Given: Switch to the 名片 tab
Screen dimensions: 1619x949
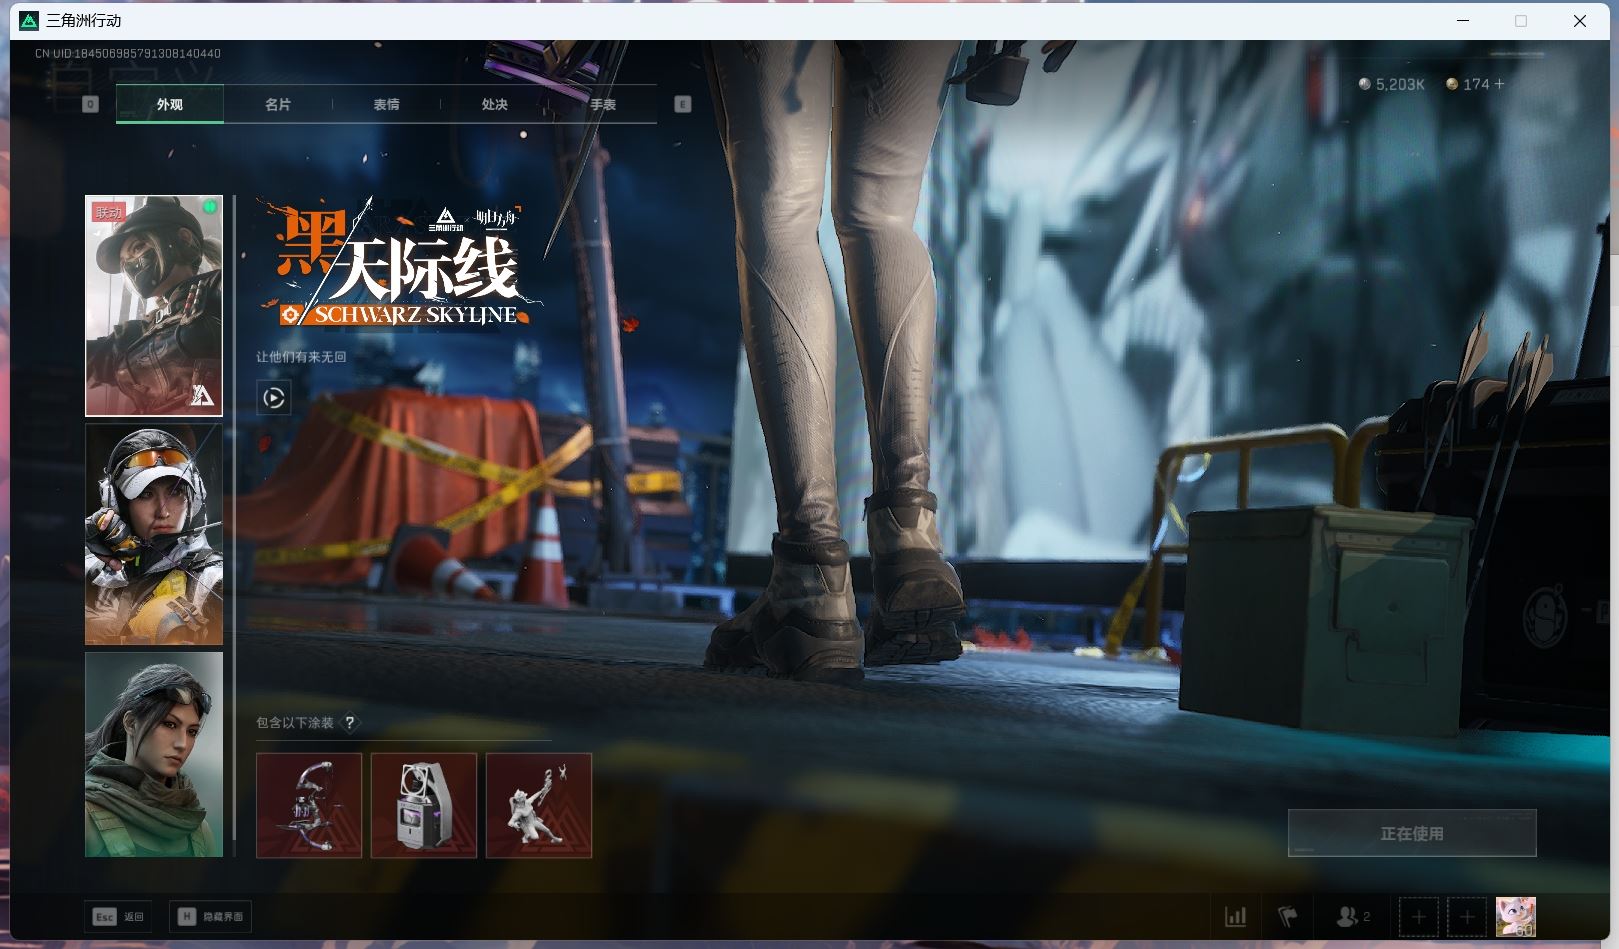Looking at the screenshot, I should point(278,104).
